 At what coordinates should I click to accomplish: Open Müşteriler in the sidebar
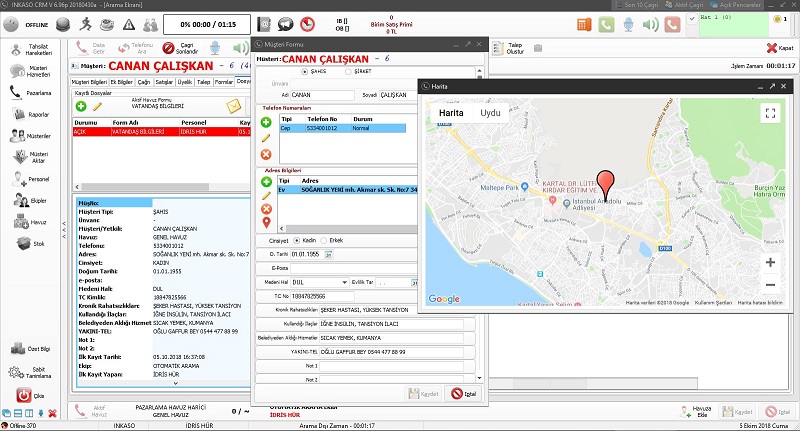point(32,136)
